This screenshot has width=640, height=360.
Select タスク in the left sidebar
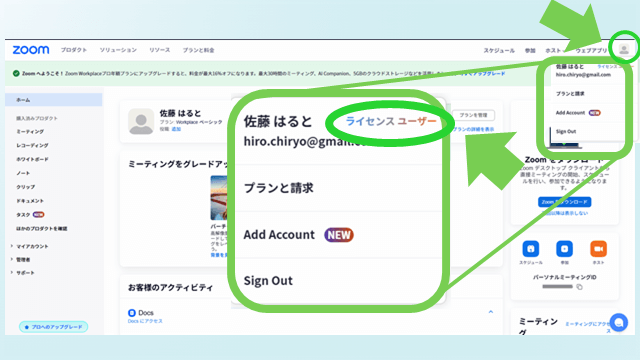click(23, 215)
